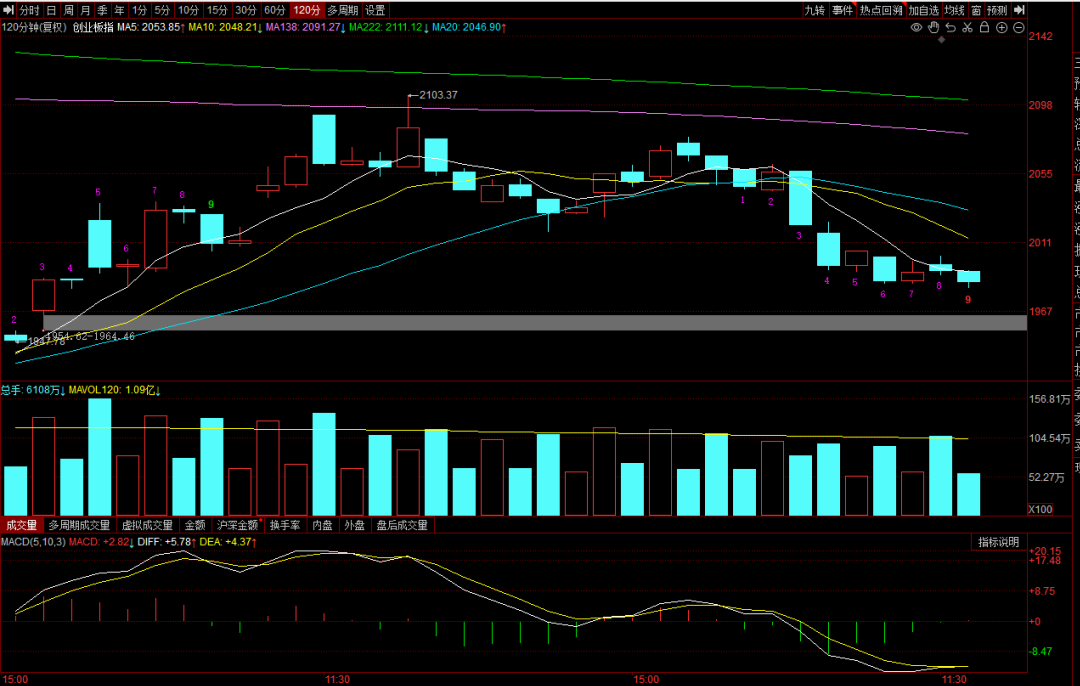
Task: Open the 设置 settings button
Action: (x=375, y=10)
